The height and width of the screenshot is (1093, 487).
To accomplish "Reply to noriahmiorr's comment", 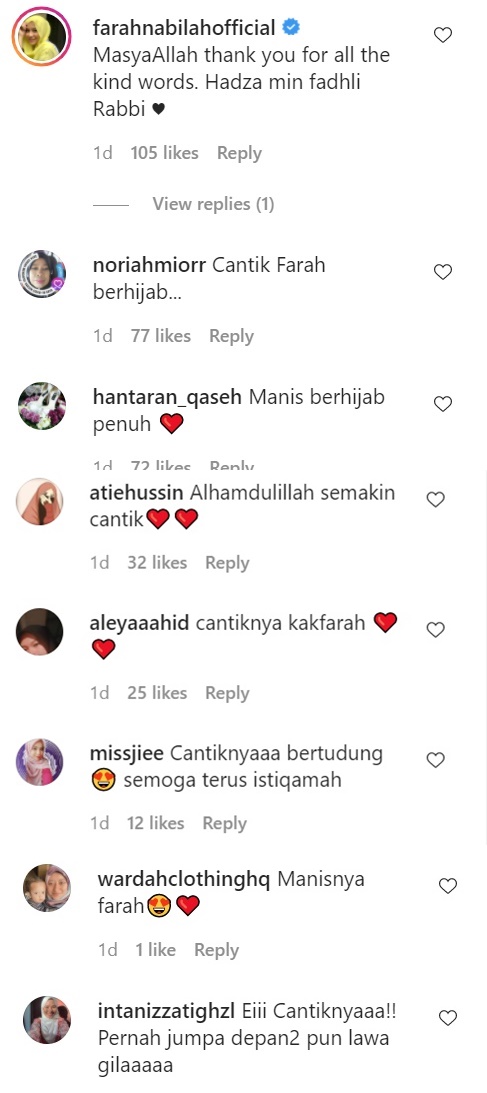I will point(231,336).
